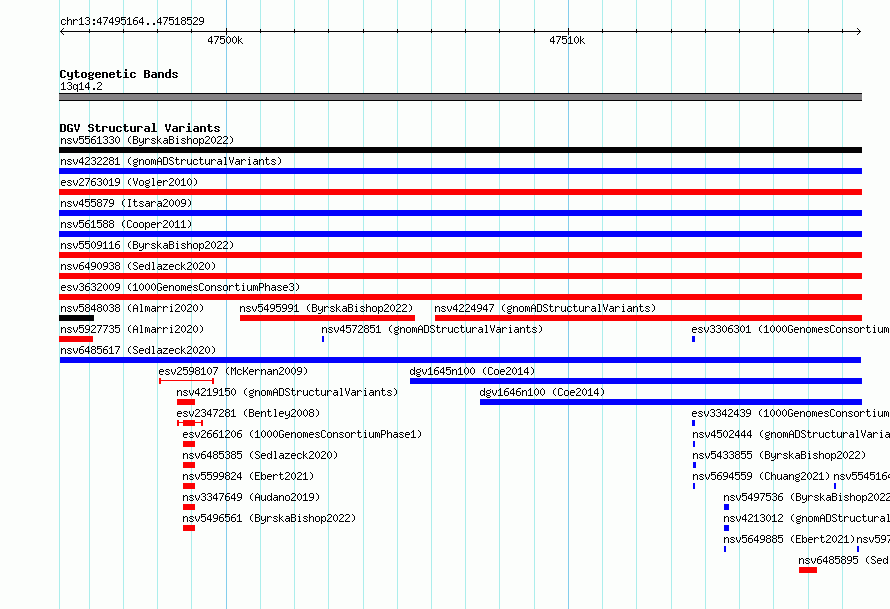Viewport: 890px width, 609px height.
Task: Click the 47510k ruler marker
Action: 567,40
